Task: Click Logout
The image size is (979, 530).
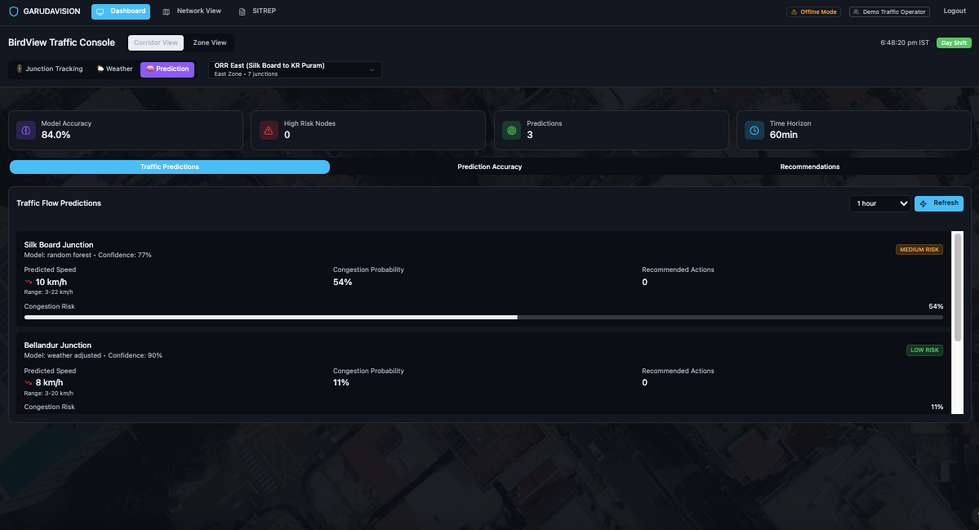Action: pos(955,11)
